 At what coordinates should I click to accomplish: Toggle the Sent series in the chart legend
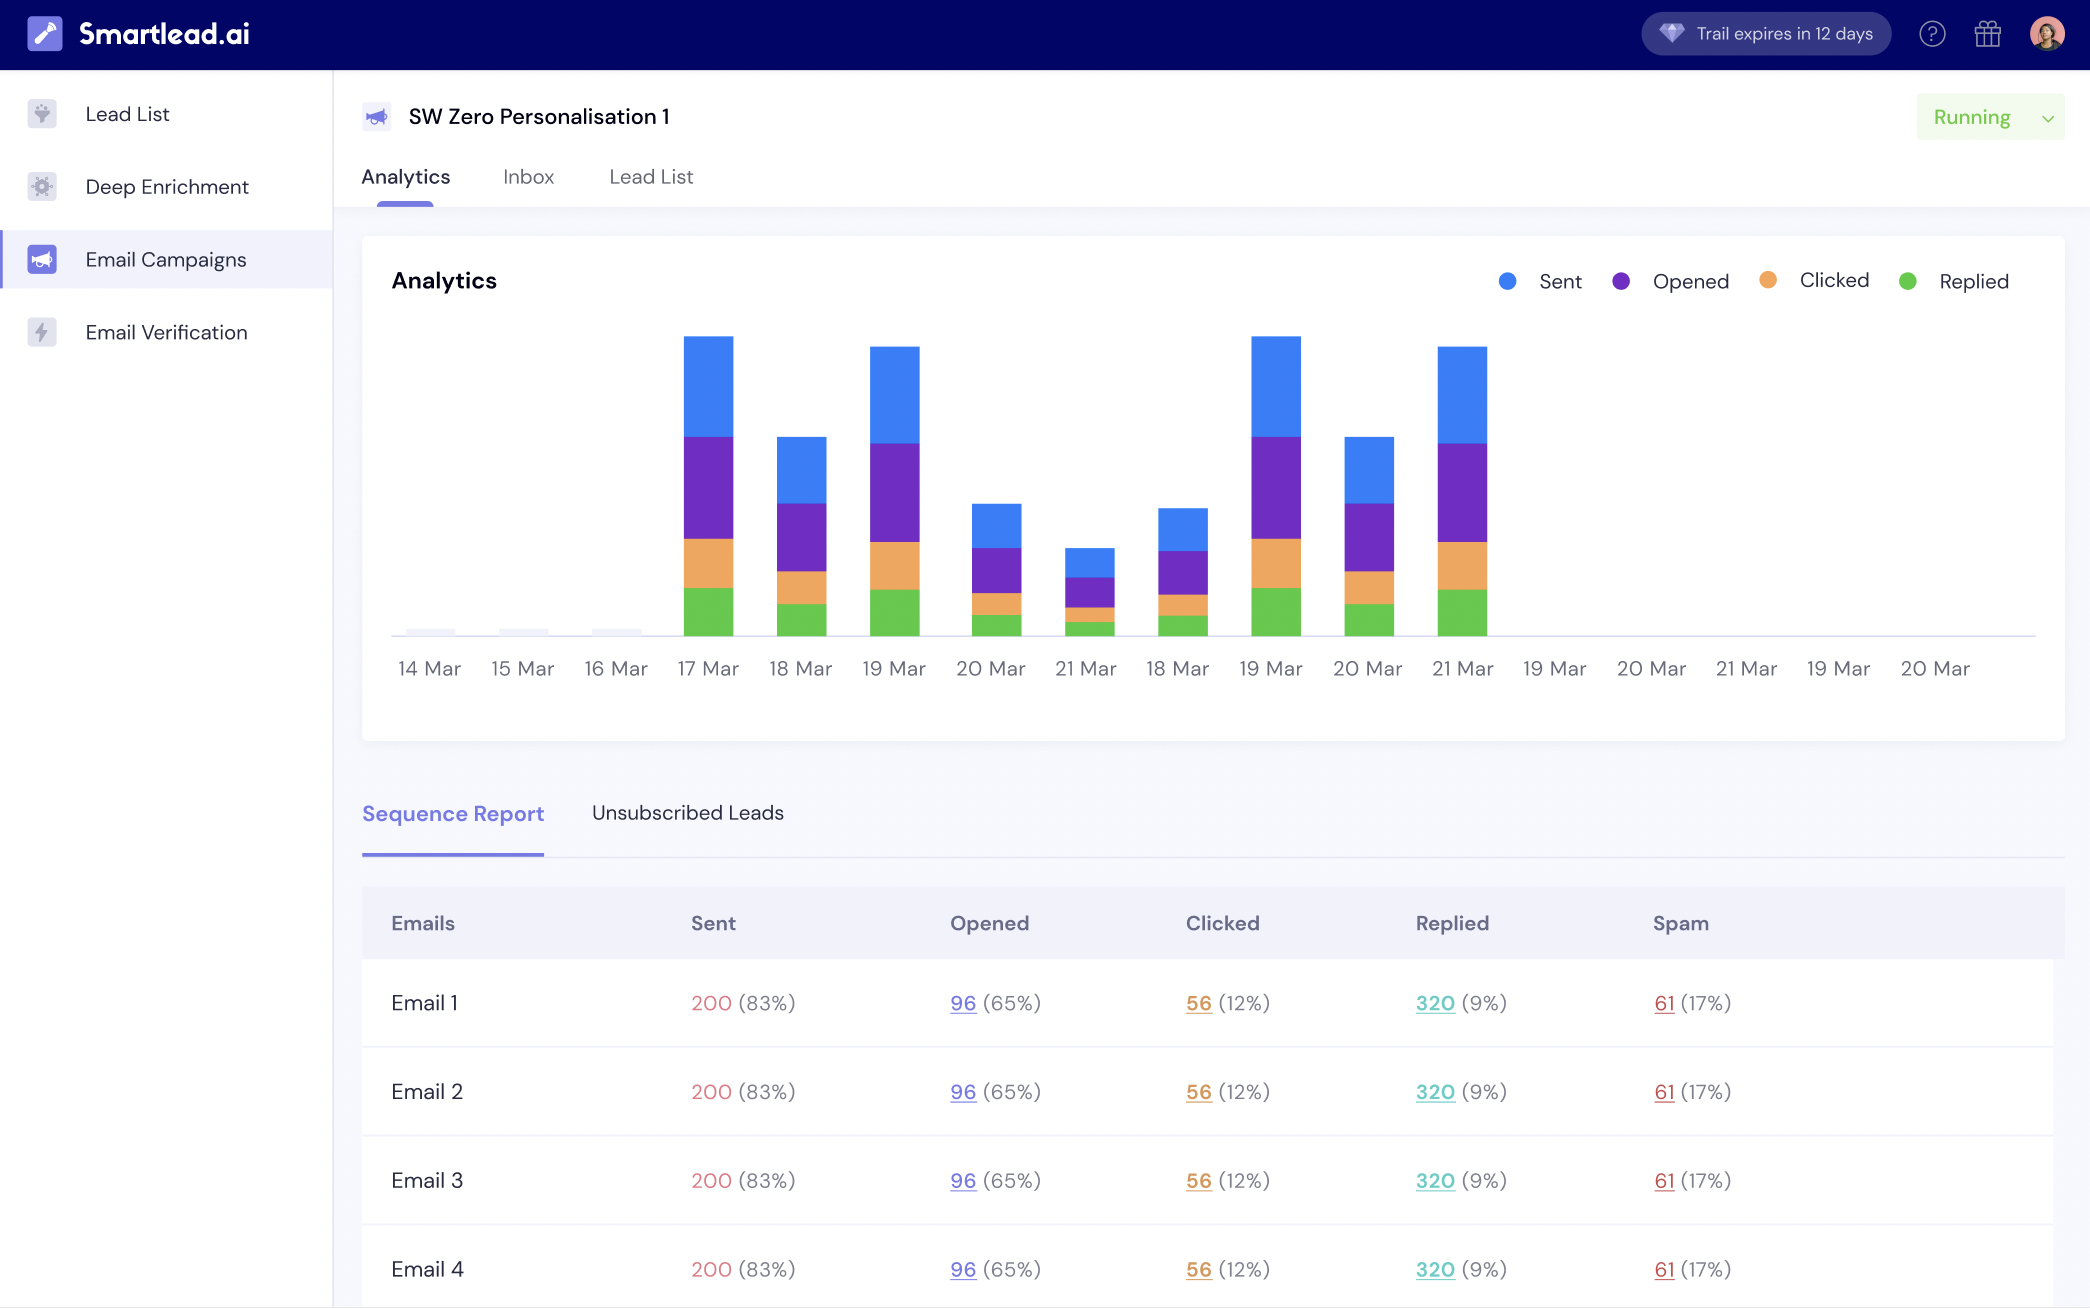point(1540,281)
